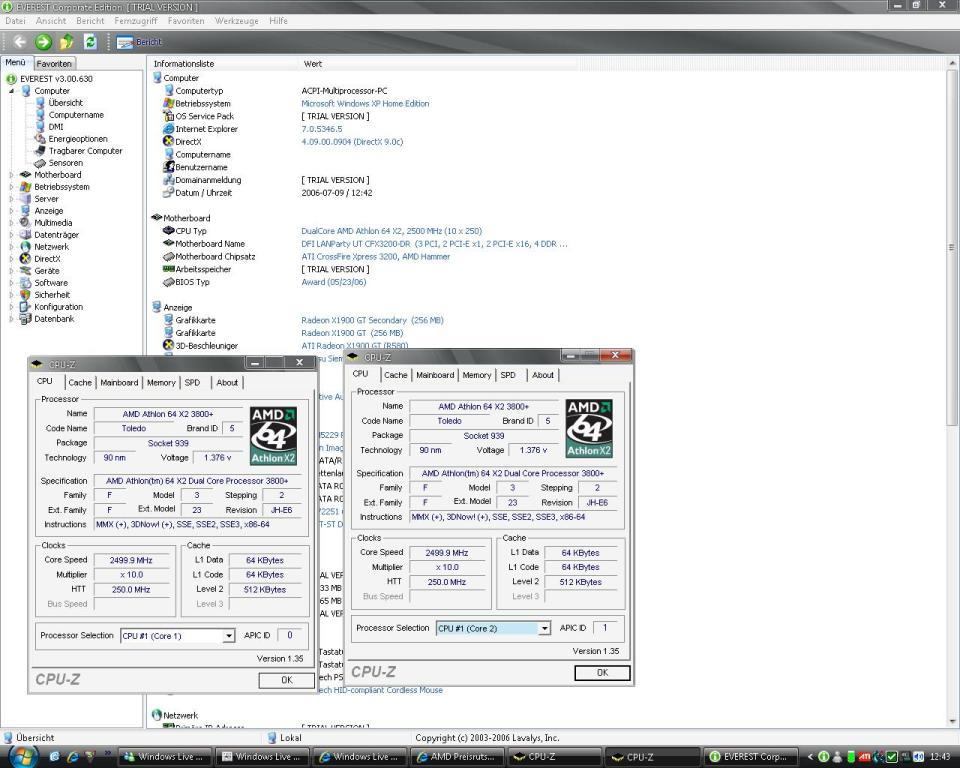Collapse the Computer tree node

coord(11,91)
